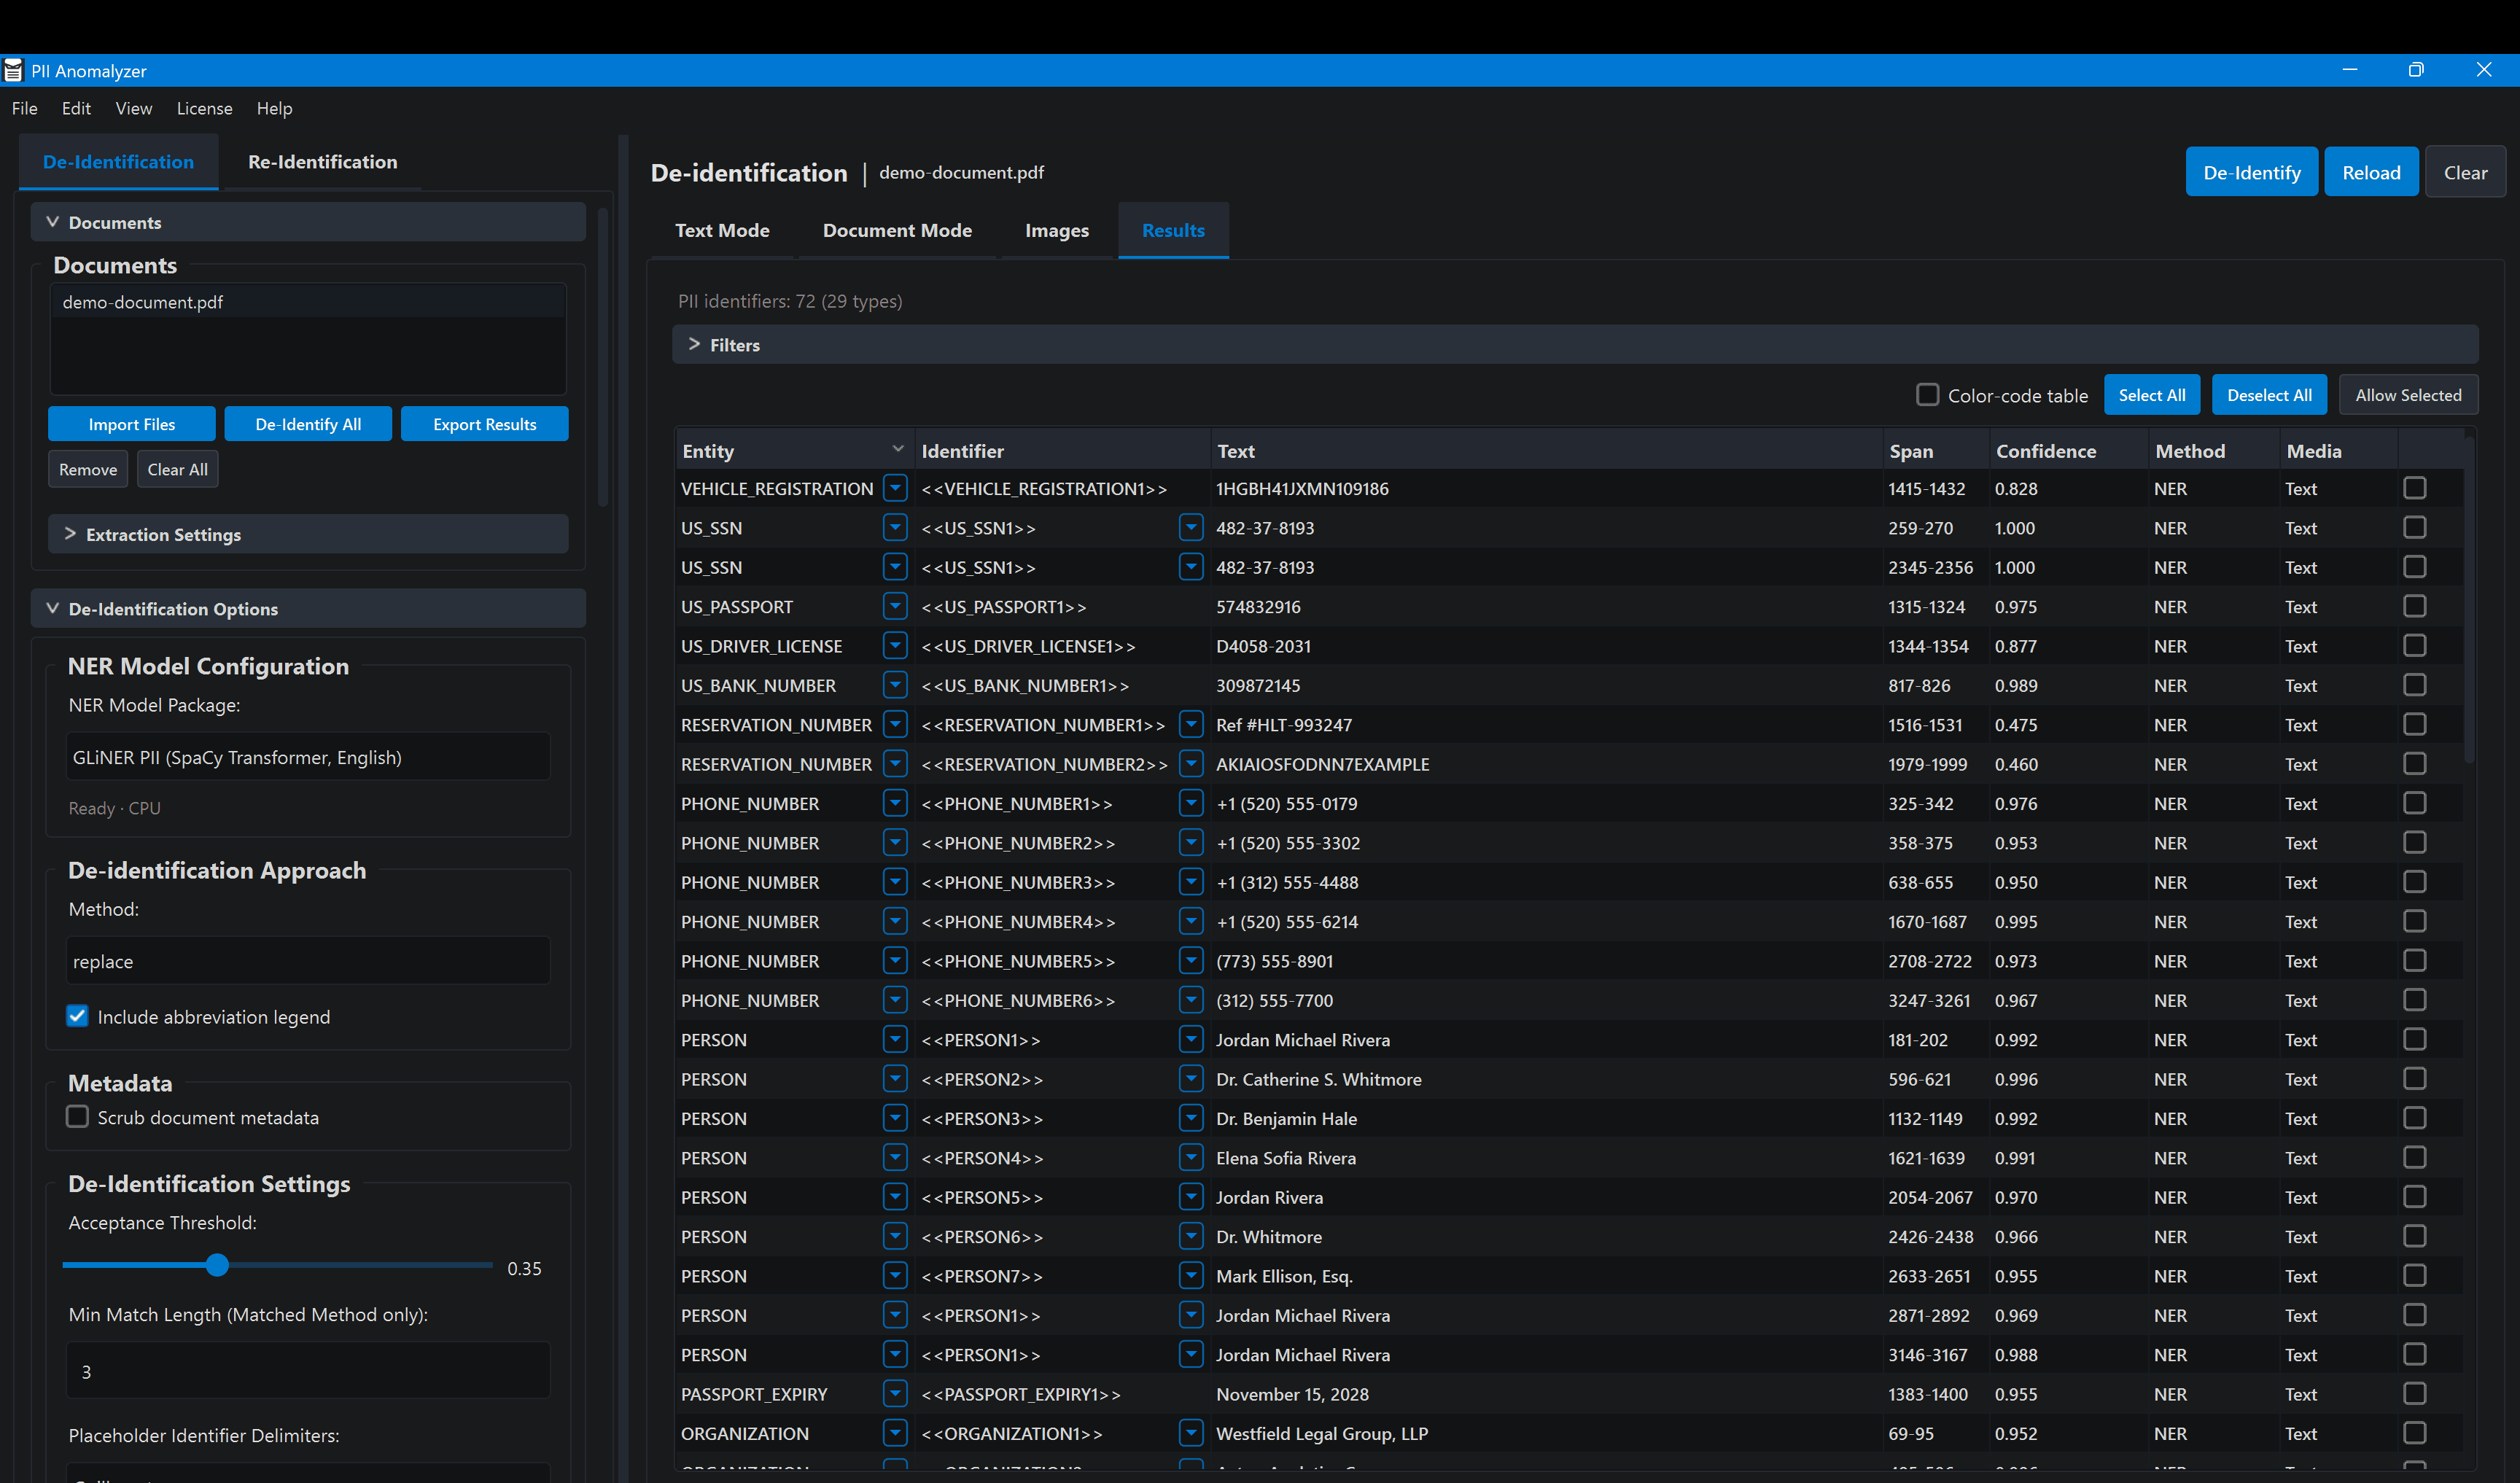Open identifier dropdown for PERSON2 row
The height and width of the screenshot is (1483, 2520).
click(x=1190, y=1079)
